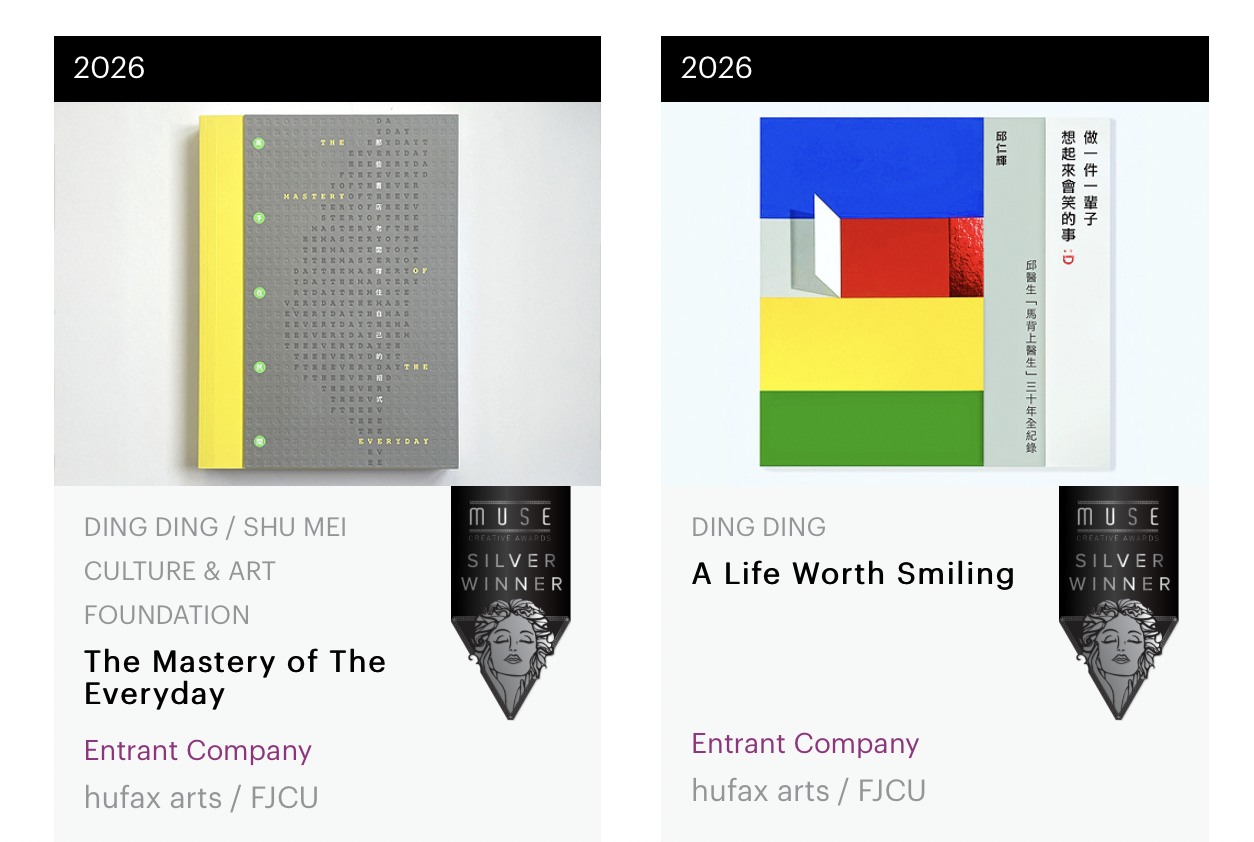Select hufax arts / FJCU on left card
The image size is (1254, 842).
(201, 797)
